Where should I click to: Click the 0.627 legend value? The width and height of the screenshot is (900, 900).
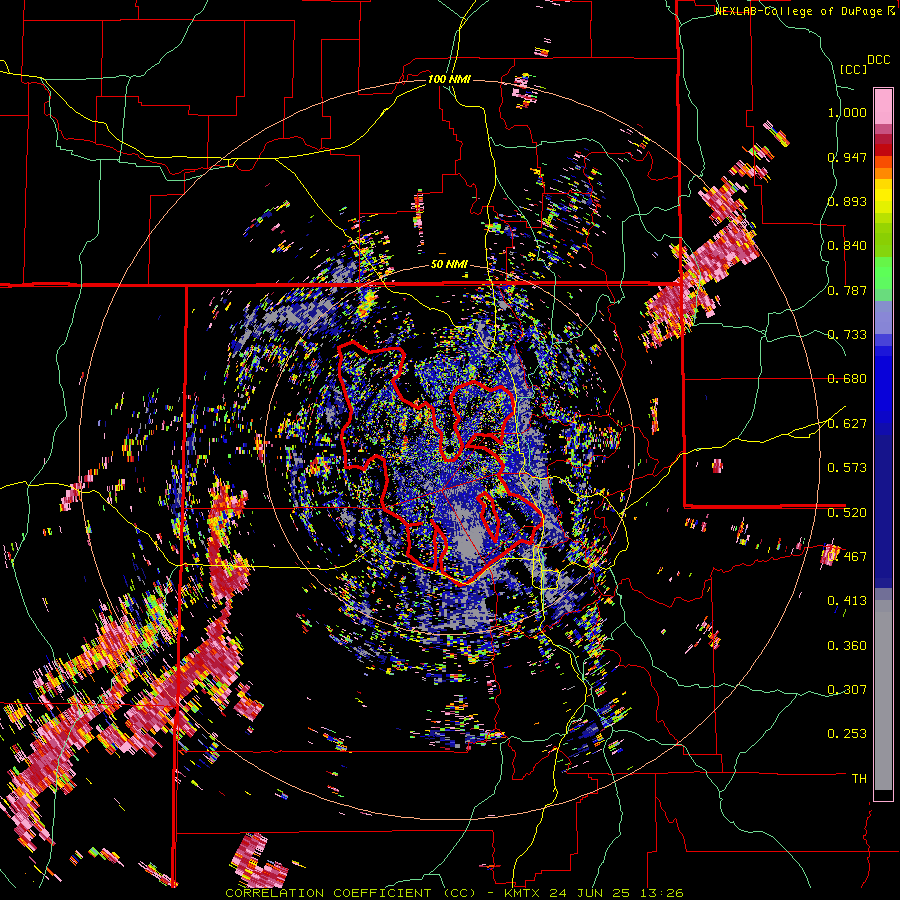click(847, 424)
